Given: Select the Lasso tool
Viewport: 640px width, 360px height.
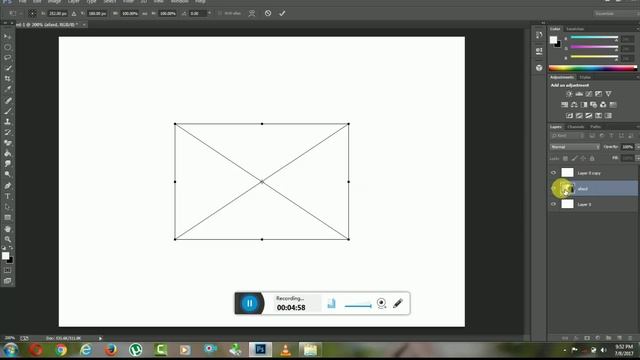Looking at the screenshot, I should [x=7, y=58].
